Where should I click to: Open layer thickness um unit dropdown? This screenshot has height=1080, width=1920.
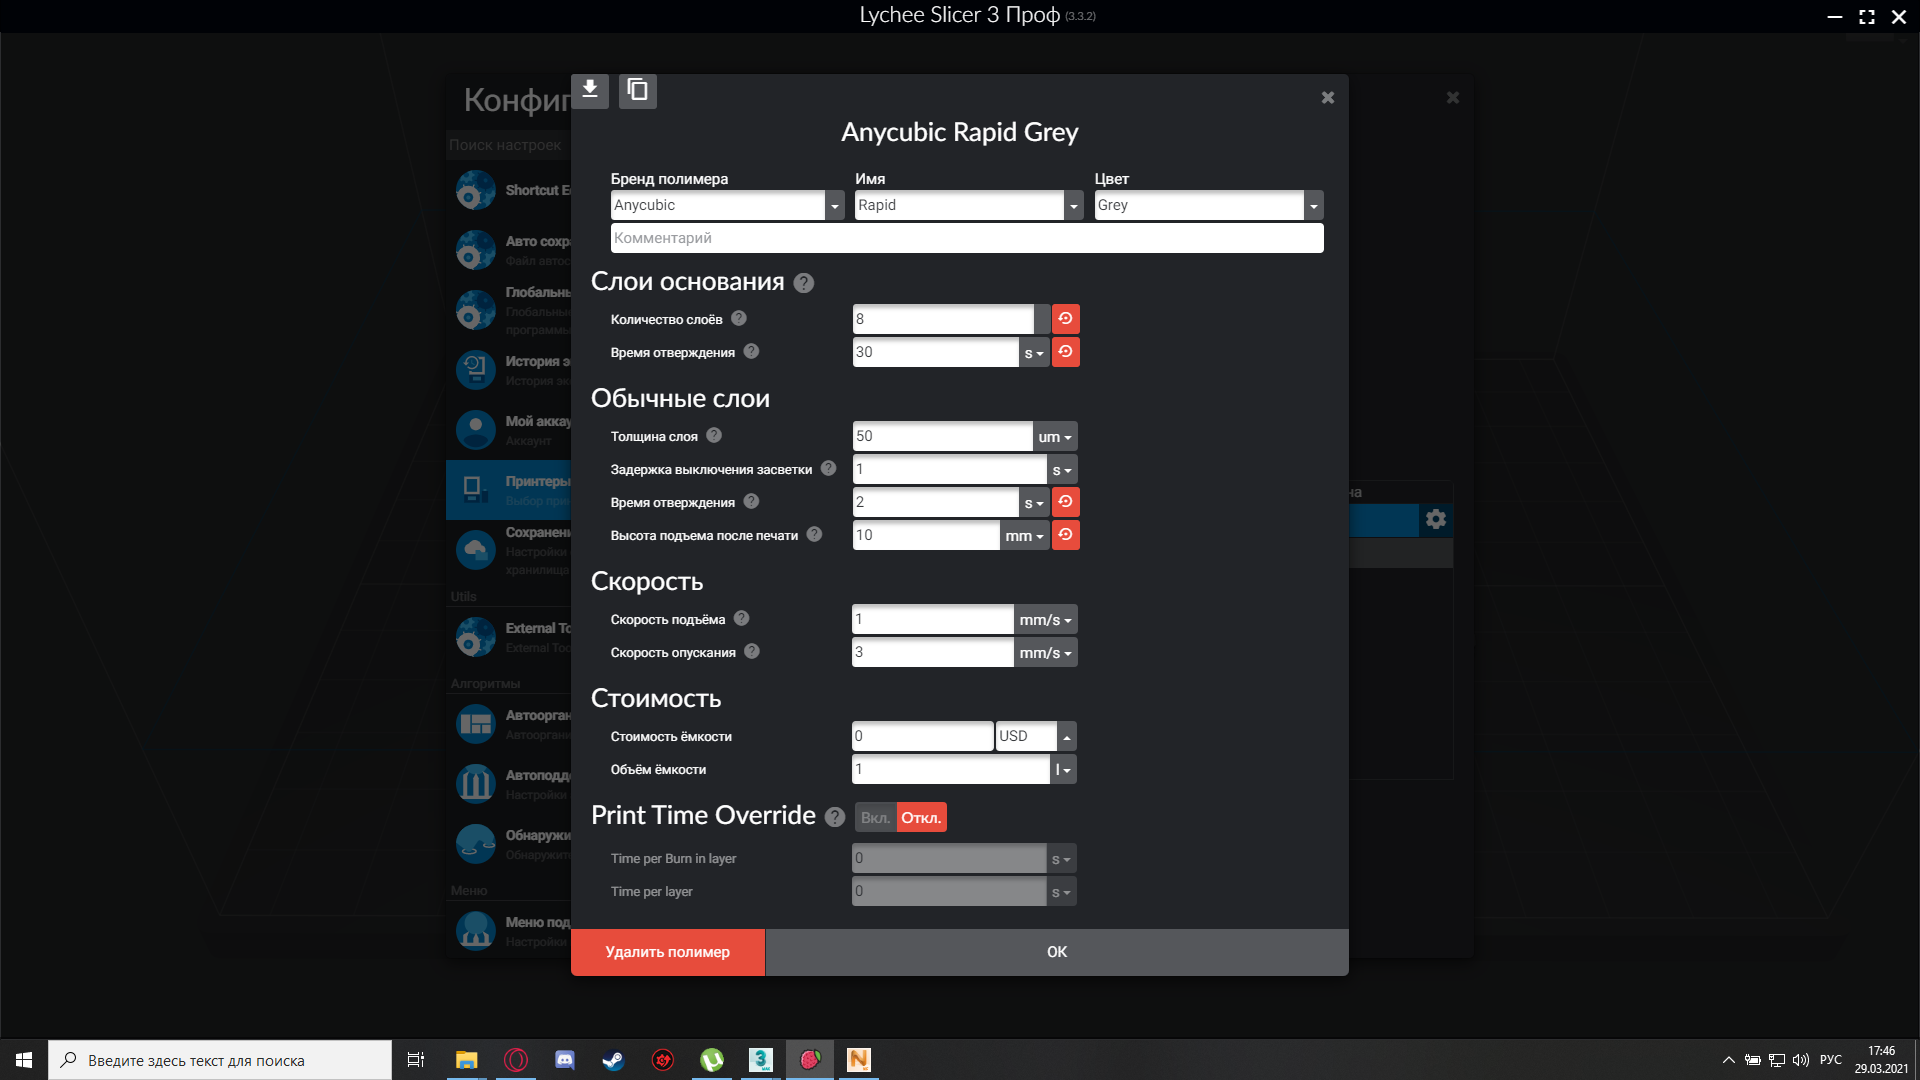click(1055, 437)
